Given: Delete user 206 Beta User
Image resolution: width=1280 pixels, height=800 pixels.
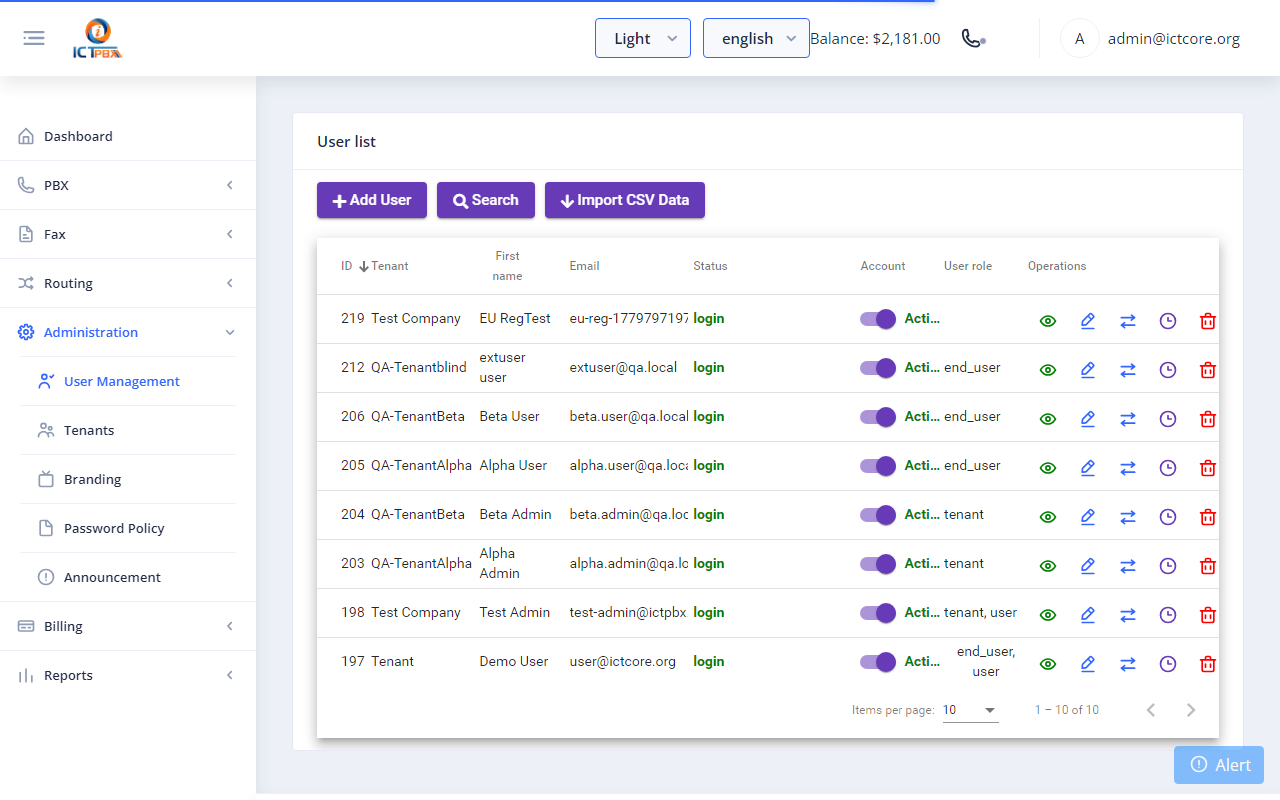Looking at the screenshot, I should tap(1208, 419).
